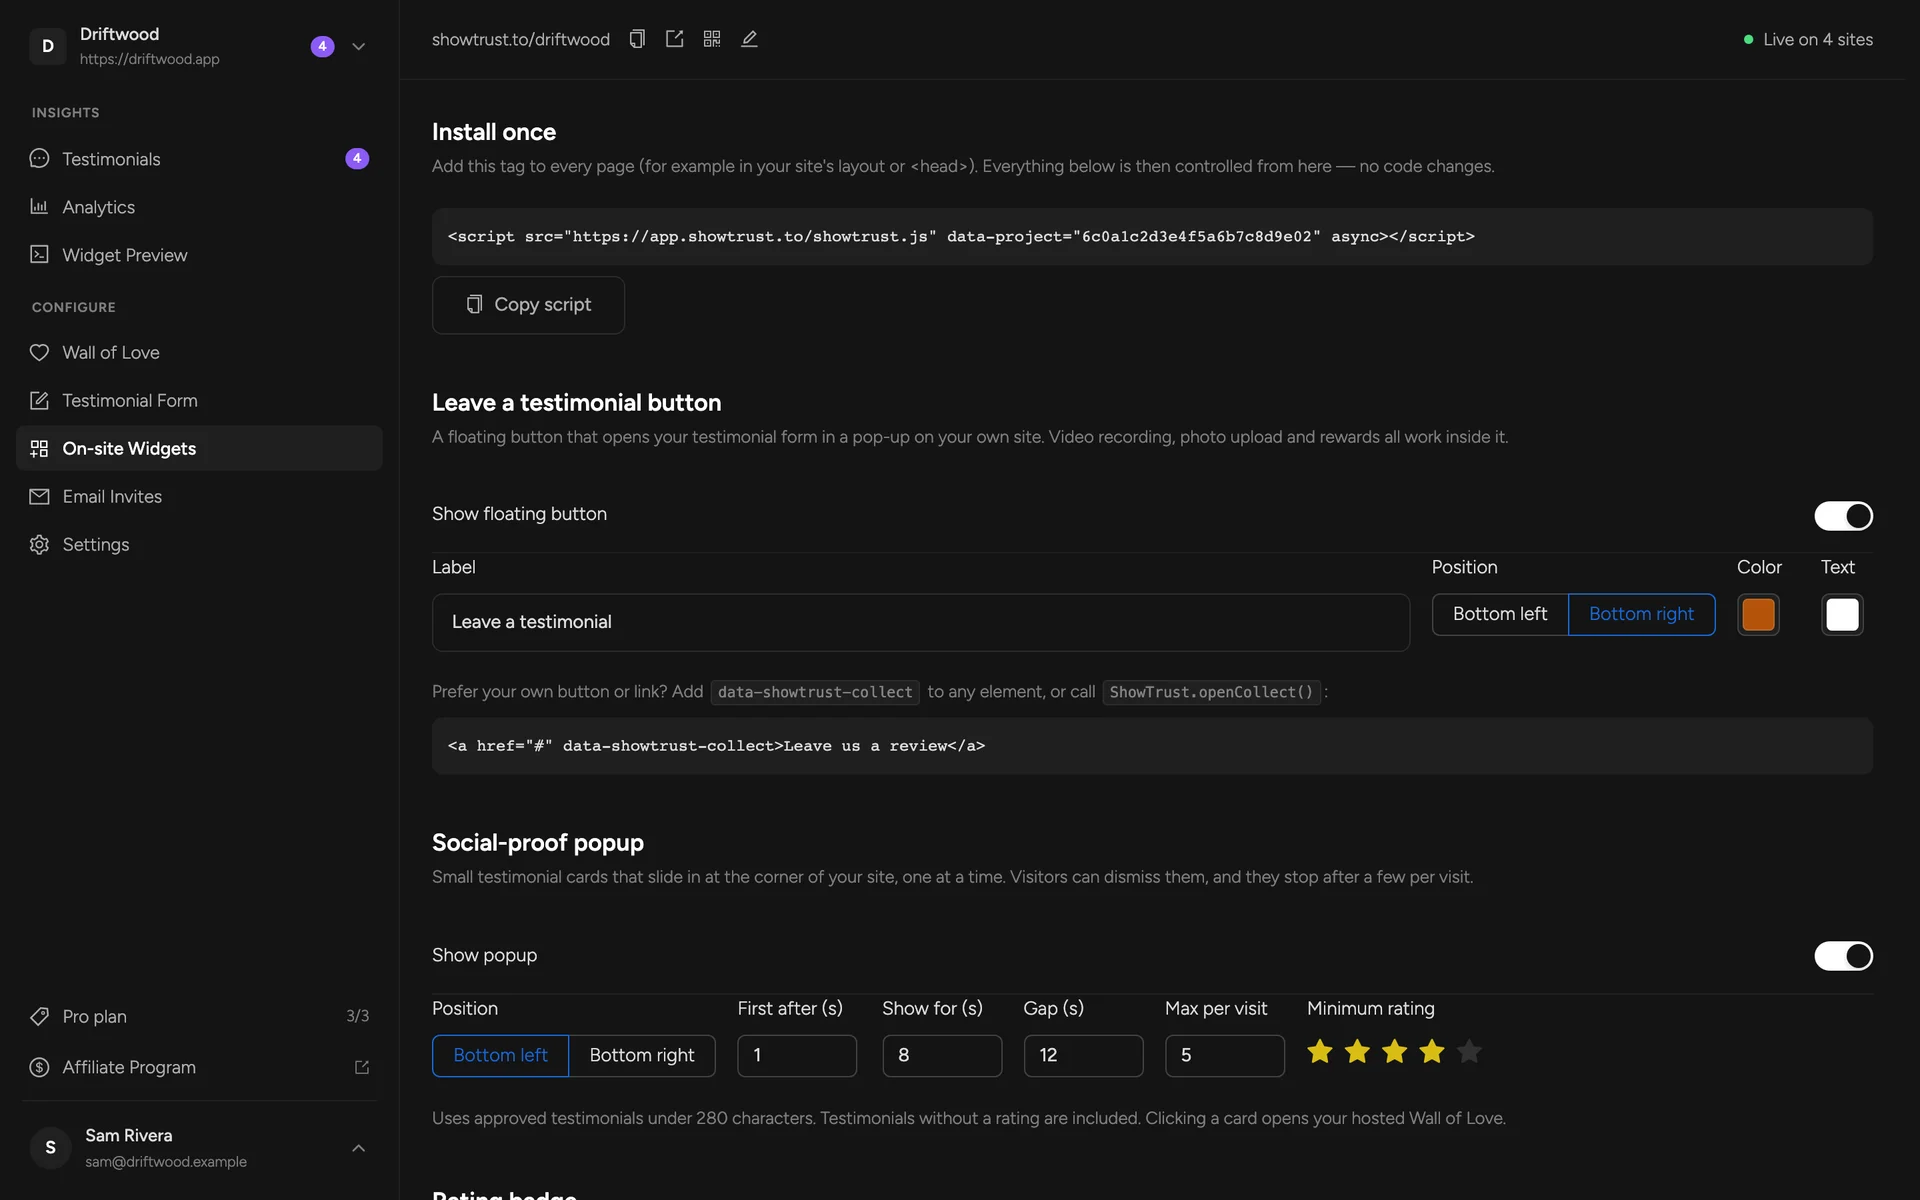This screenshot has height=1200, width=1920.
Task: Click the Copy script button
Action: 528,305
